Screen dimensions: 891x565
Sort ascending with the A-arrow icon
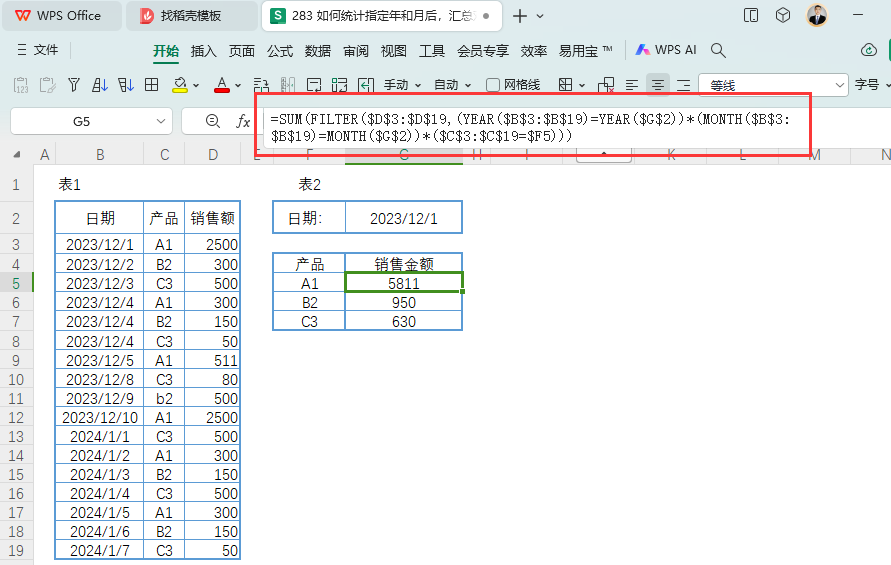[100, 85]
